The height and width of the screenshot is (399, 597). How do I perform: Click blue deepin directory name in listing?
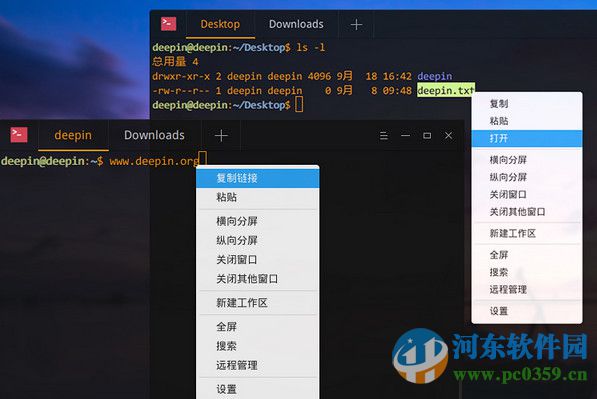click(434, 76)
